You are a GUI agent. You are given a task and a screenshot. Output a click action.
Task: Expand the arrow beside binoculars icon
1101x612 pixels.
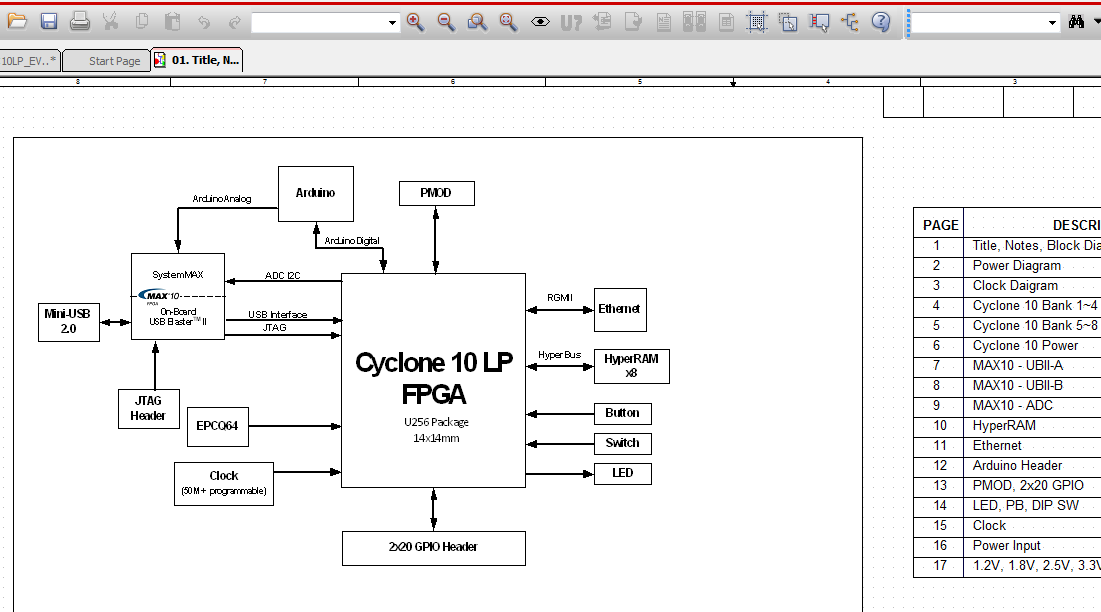(1096, 22)
